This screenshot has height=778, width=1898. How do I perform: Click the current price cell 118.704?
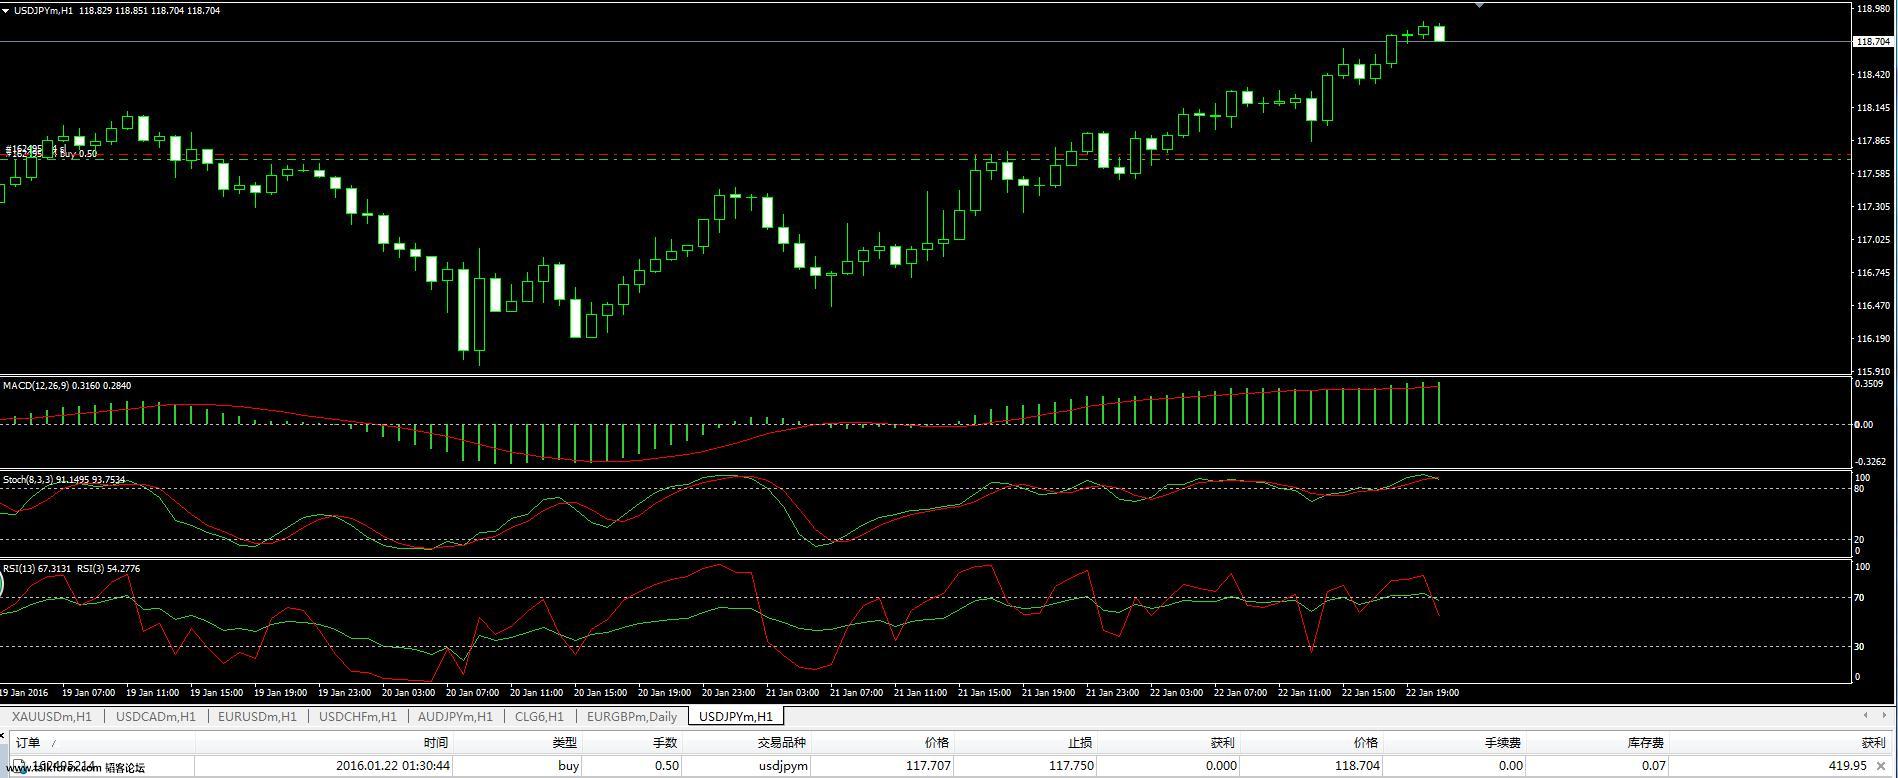tap(1356, 766)
